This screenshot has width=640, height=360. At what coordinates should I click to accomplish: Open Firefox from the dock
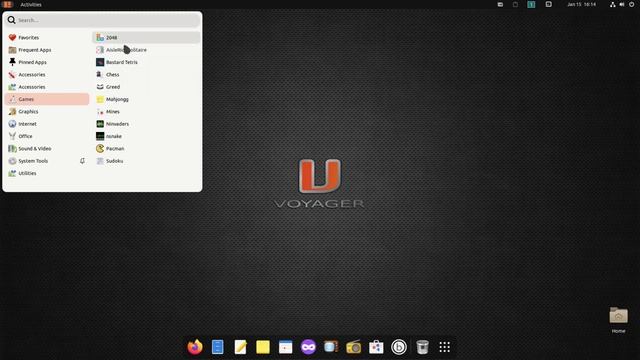click(195, 347)
